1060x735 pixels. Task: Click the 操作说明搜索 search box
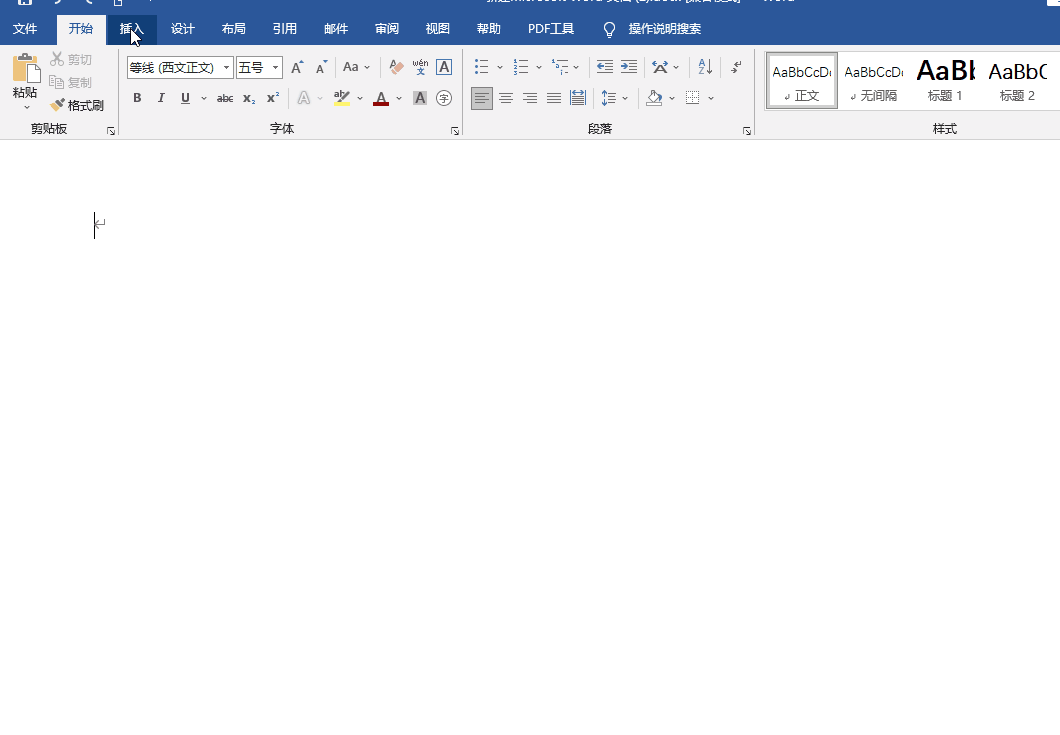[x=664, y=29]
